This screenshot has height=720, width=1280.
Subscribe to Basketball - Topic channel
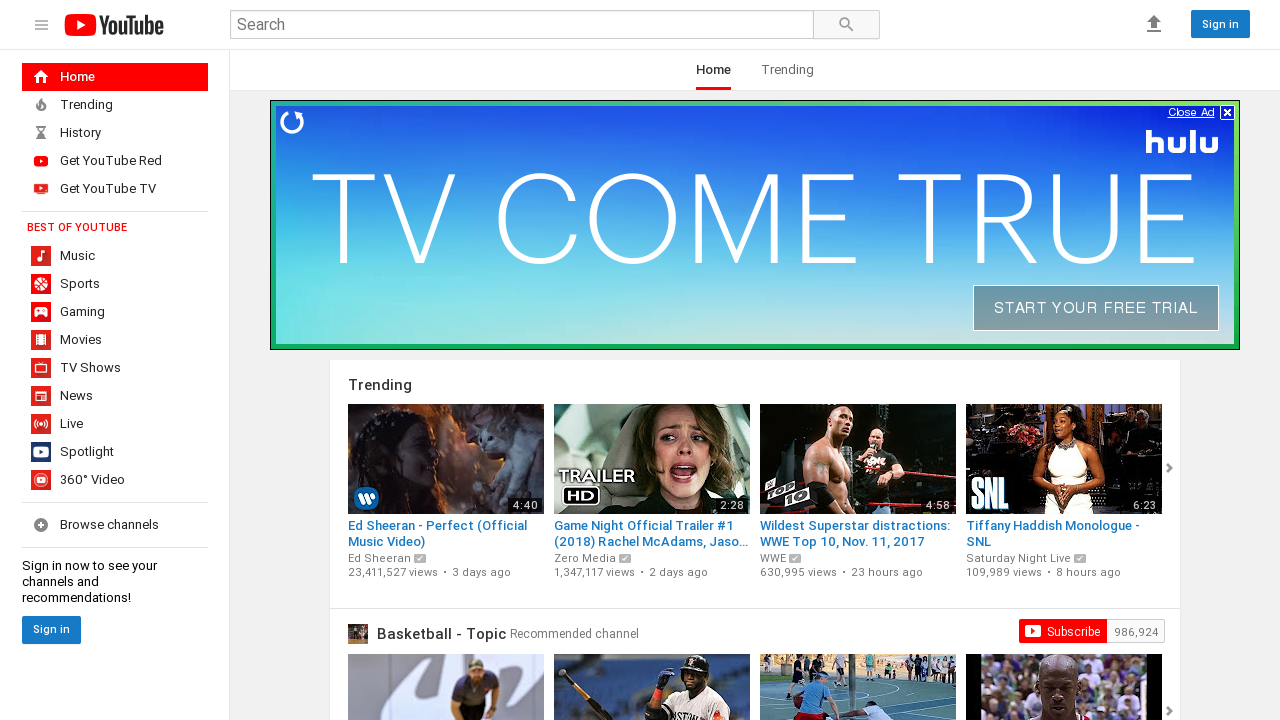click(x=1062, y=631)
